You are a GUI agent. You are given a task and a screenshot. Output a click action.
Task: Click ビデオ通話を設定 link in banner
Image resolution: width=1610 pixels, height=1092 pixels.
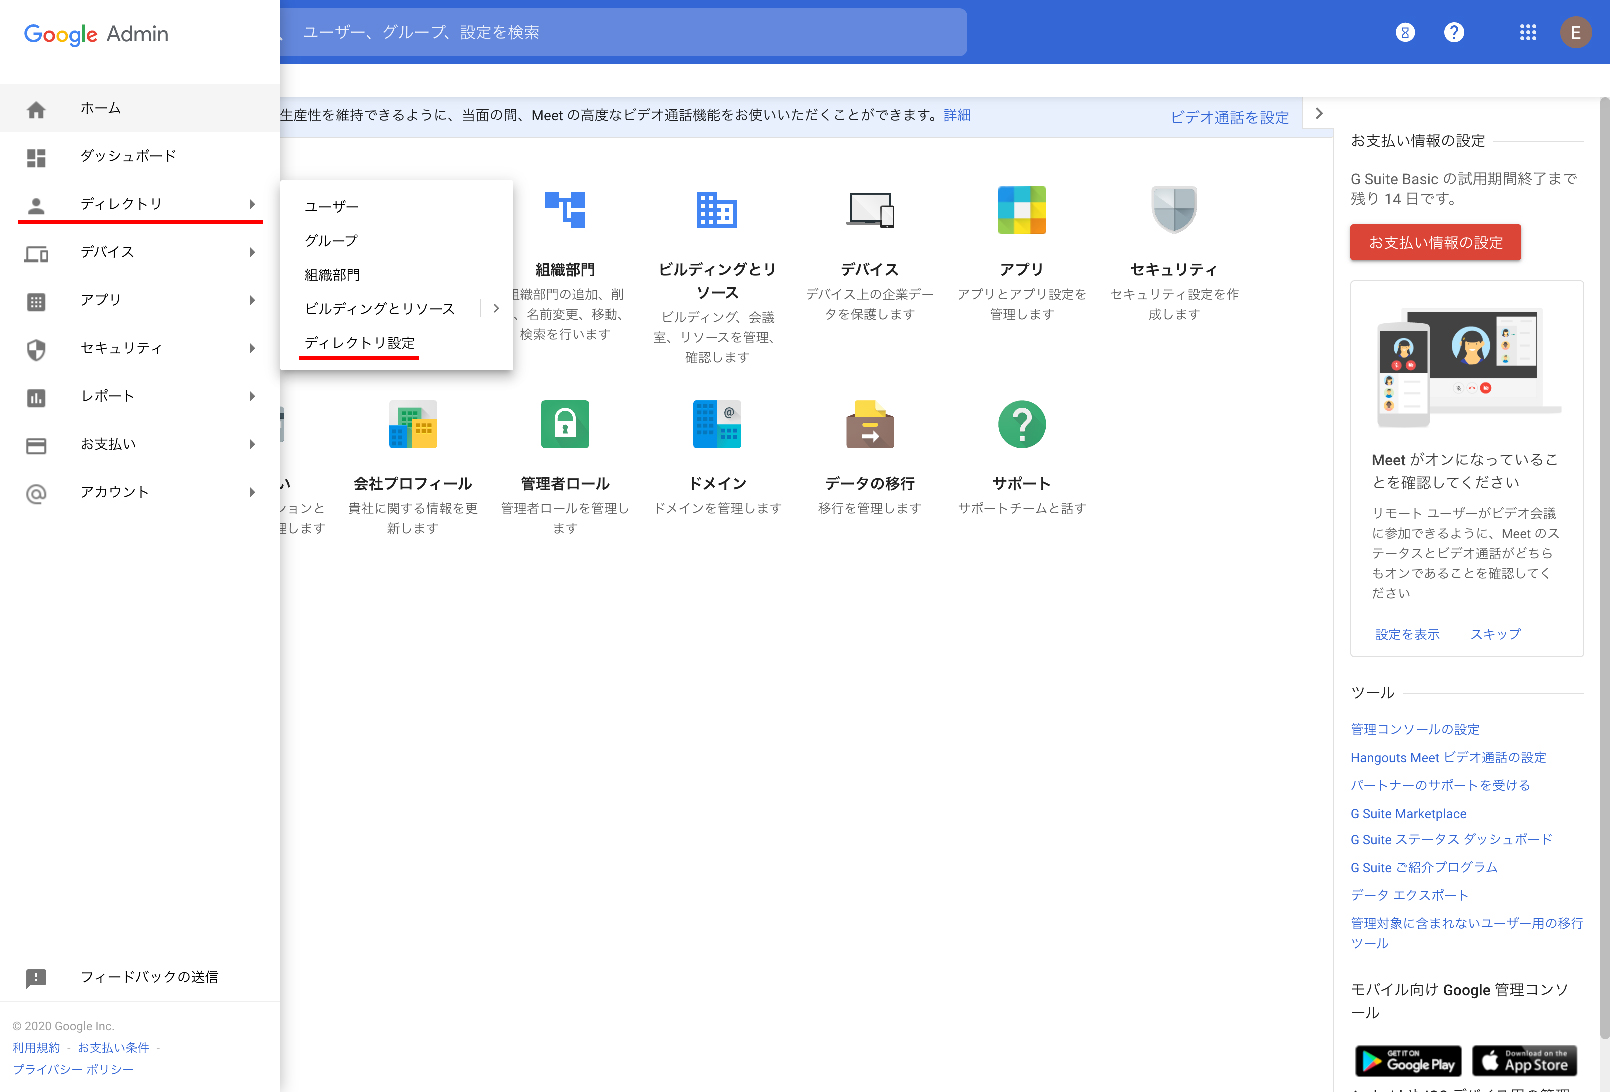click(1230, 117)
